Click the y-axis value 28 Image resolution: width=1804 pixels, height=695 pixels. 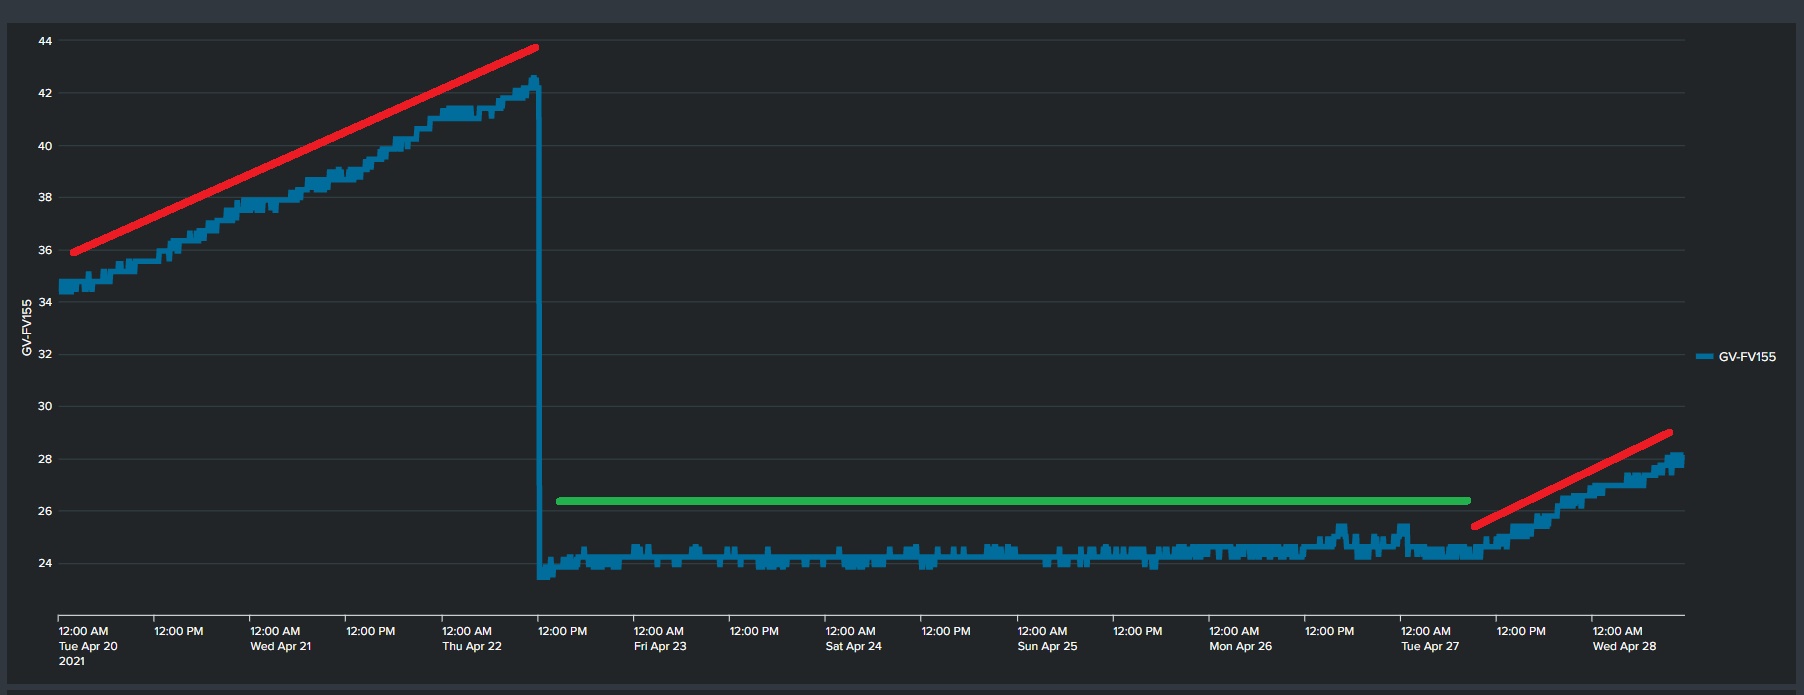tap(45, 459)
